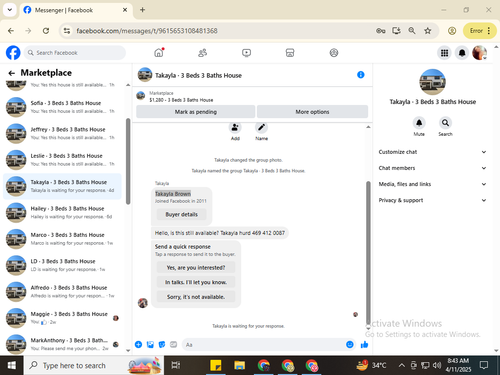Viewport: 500px width, 375px height.
Task: Open more actions plus icon in composer
Action: click(138, 344)
